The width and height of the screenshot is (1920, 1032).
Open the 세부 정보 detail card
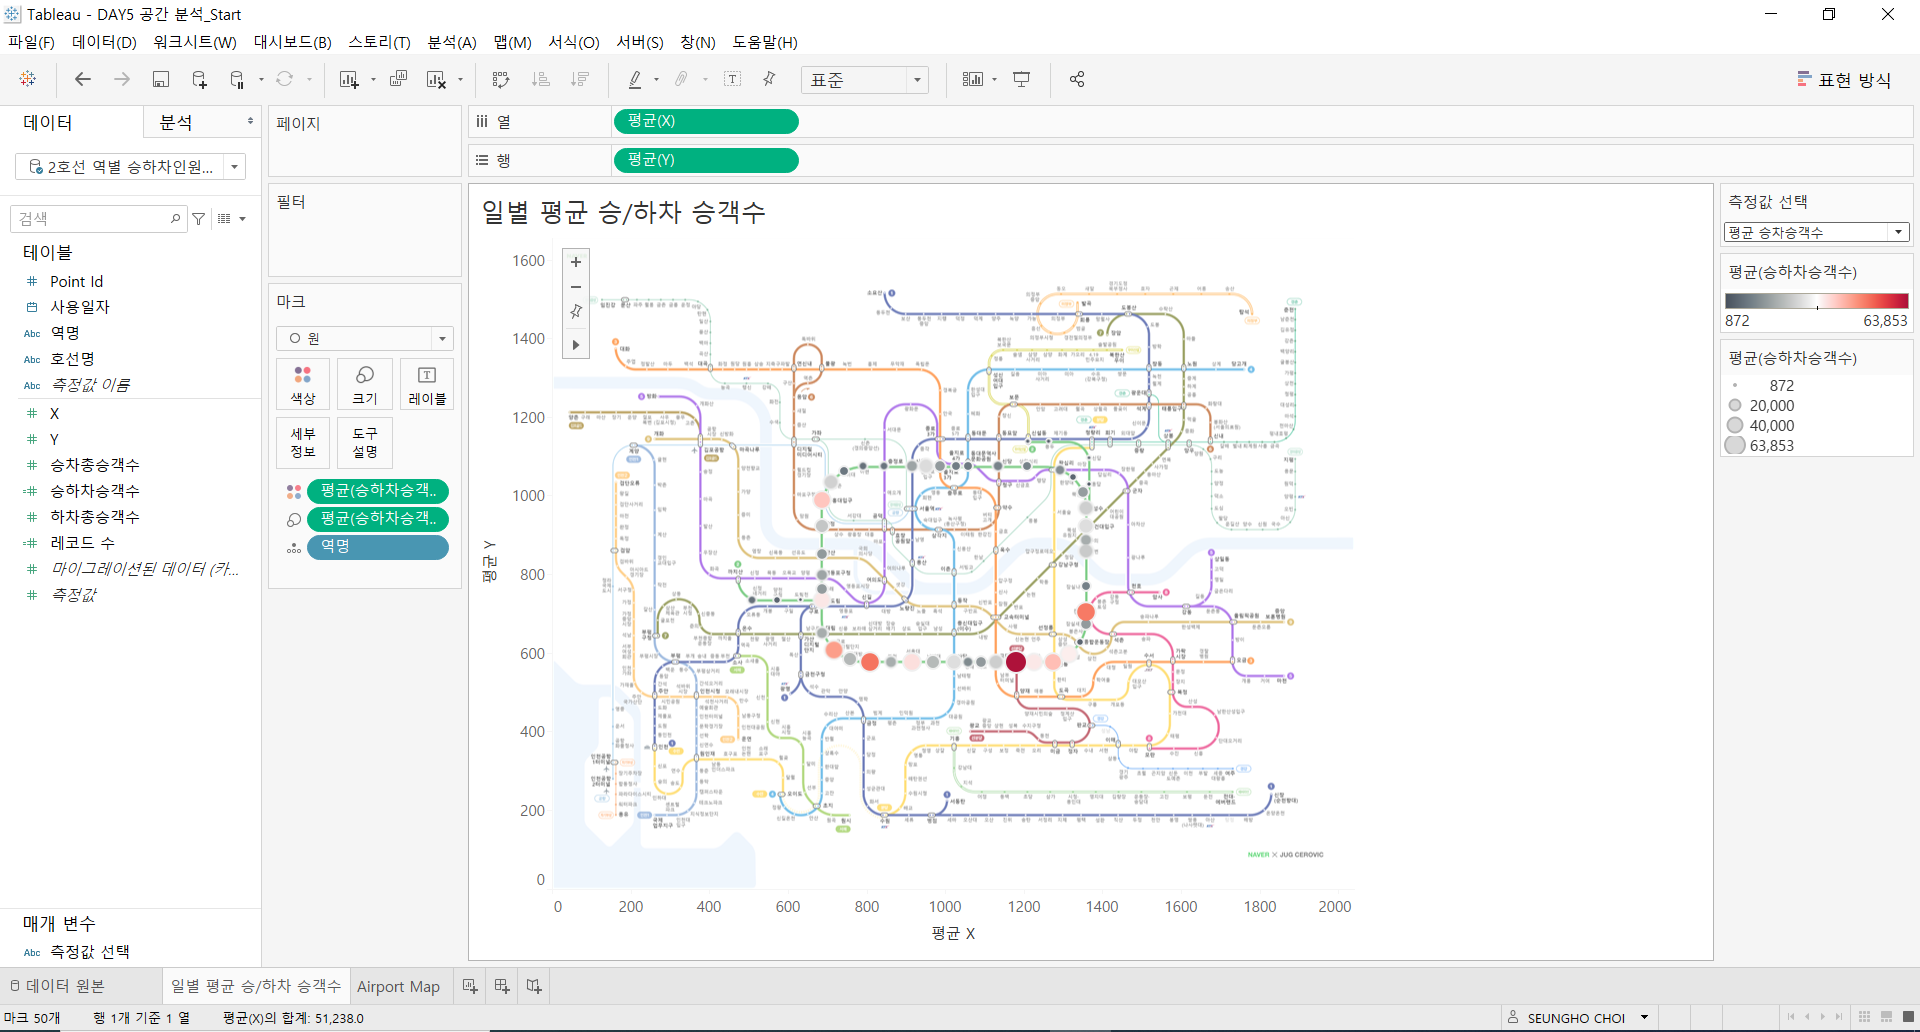tap(303, 443)
